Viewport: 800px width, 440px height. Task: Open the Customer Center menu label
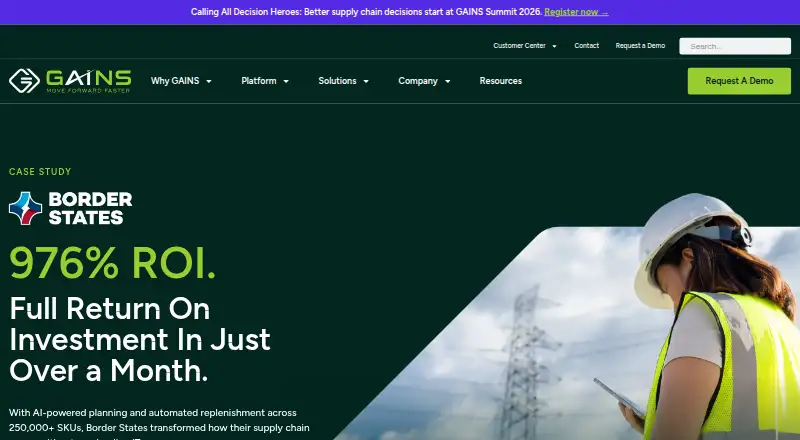click(519, 45)
